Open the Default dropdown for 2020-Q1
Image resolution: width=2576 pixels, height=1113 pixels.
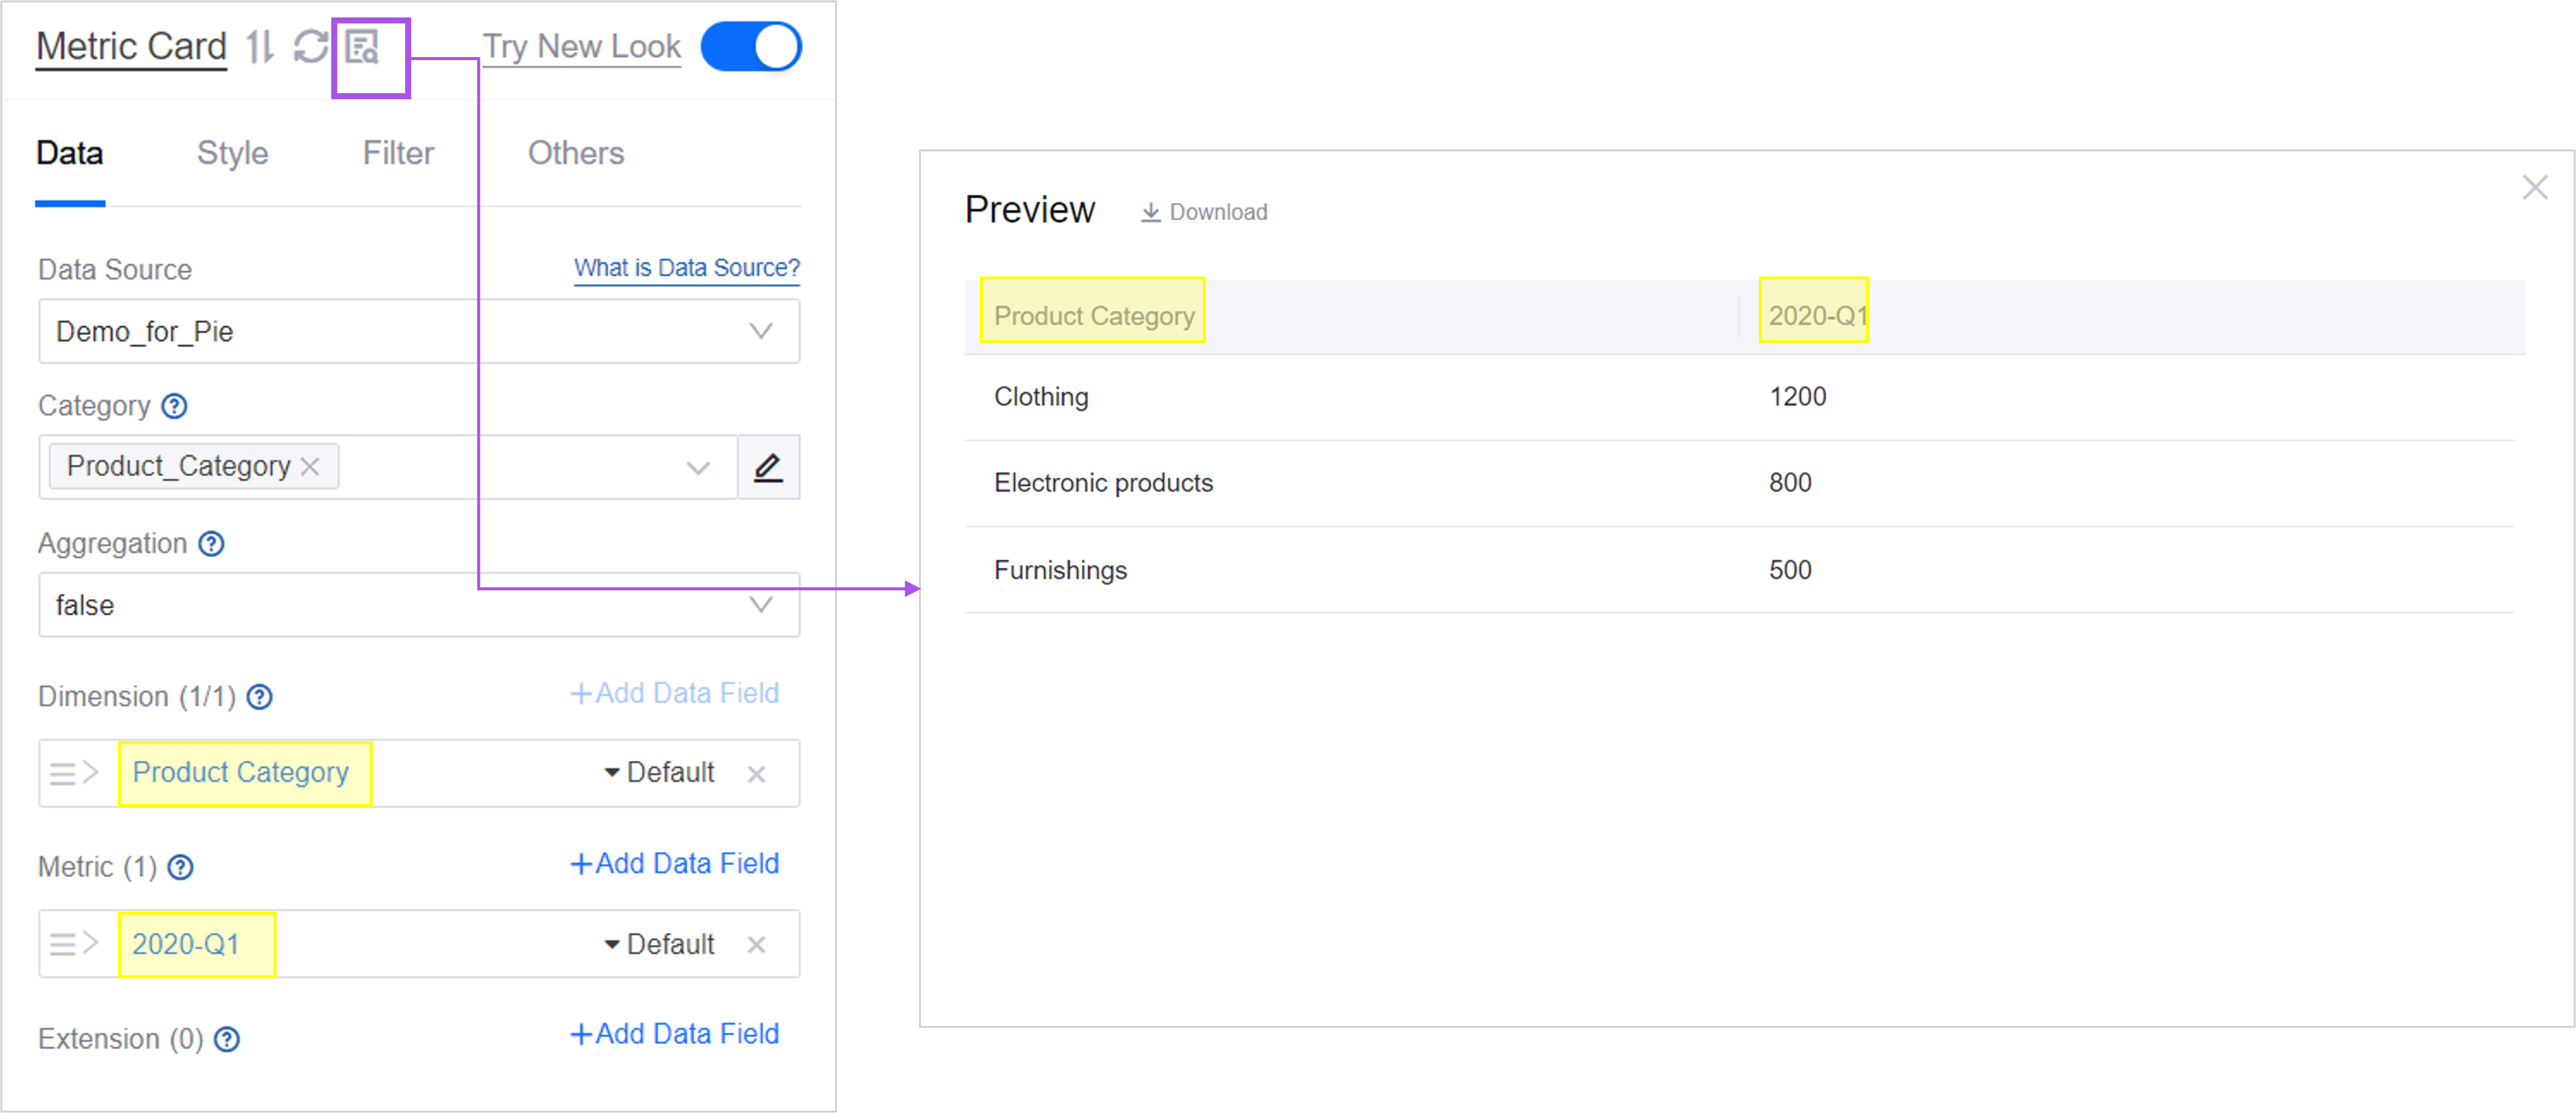[660, 945]
